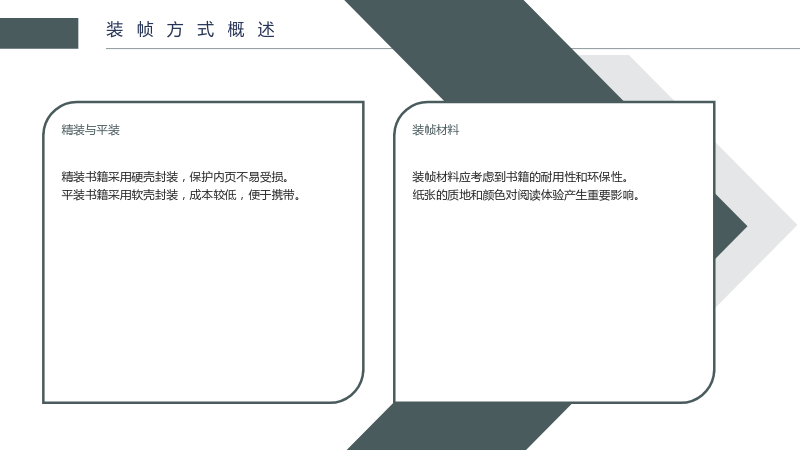
Task: Select the dark diagonal band at bottom
Action: coord(459,427)
